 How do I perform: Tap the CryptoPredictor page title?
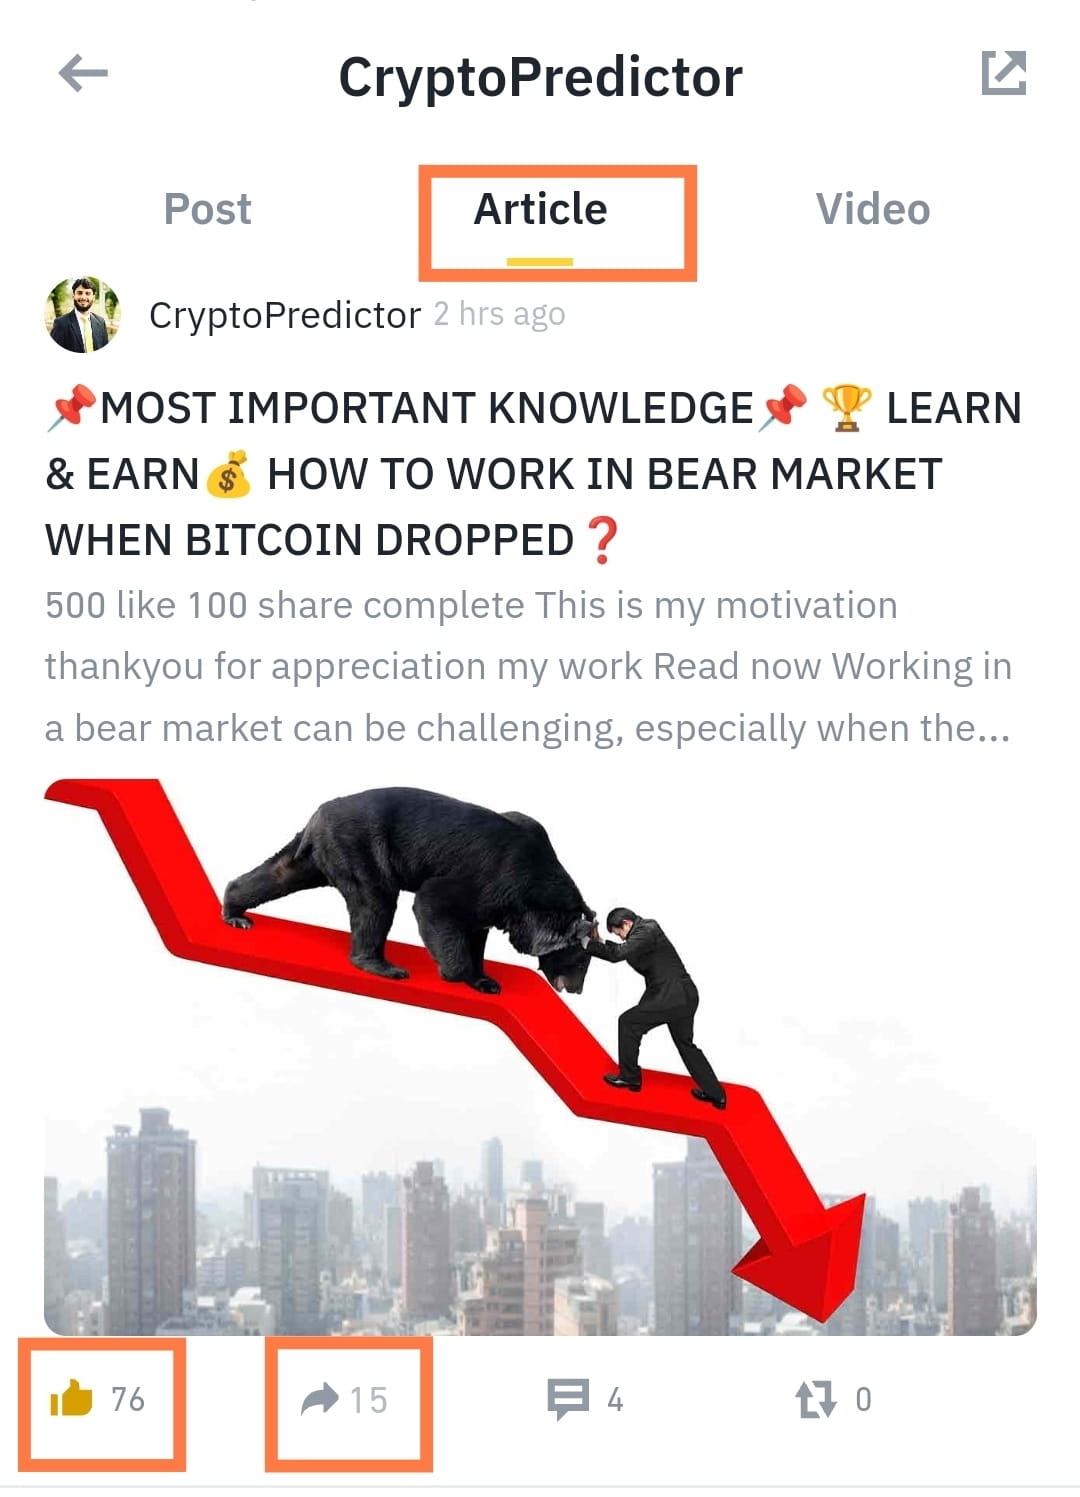point(540,77)
